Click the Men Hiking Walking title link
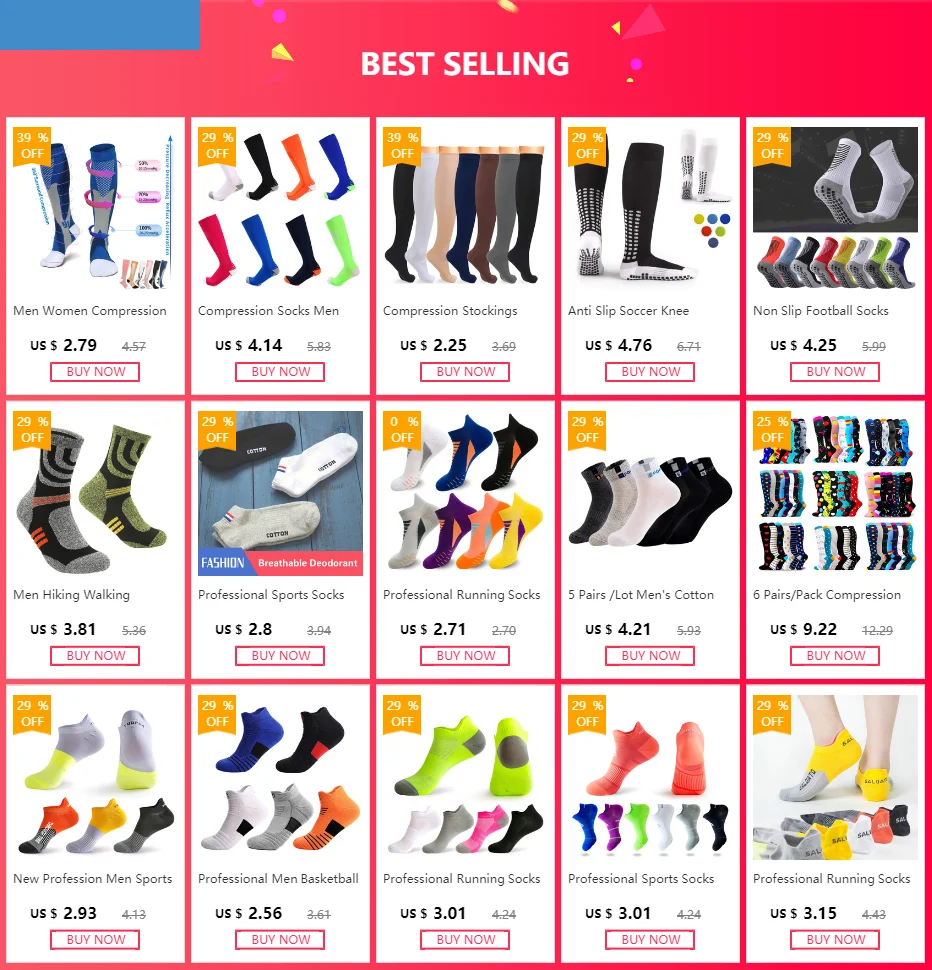Screen dimensions: 932x970 pyautogui.click(x=72, y=594)
